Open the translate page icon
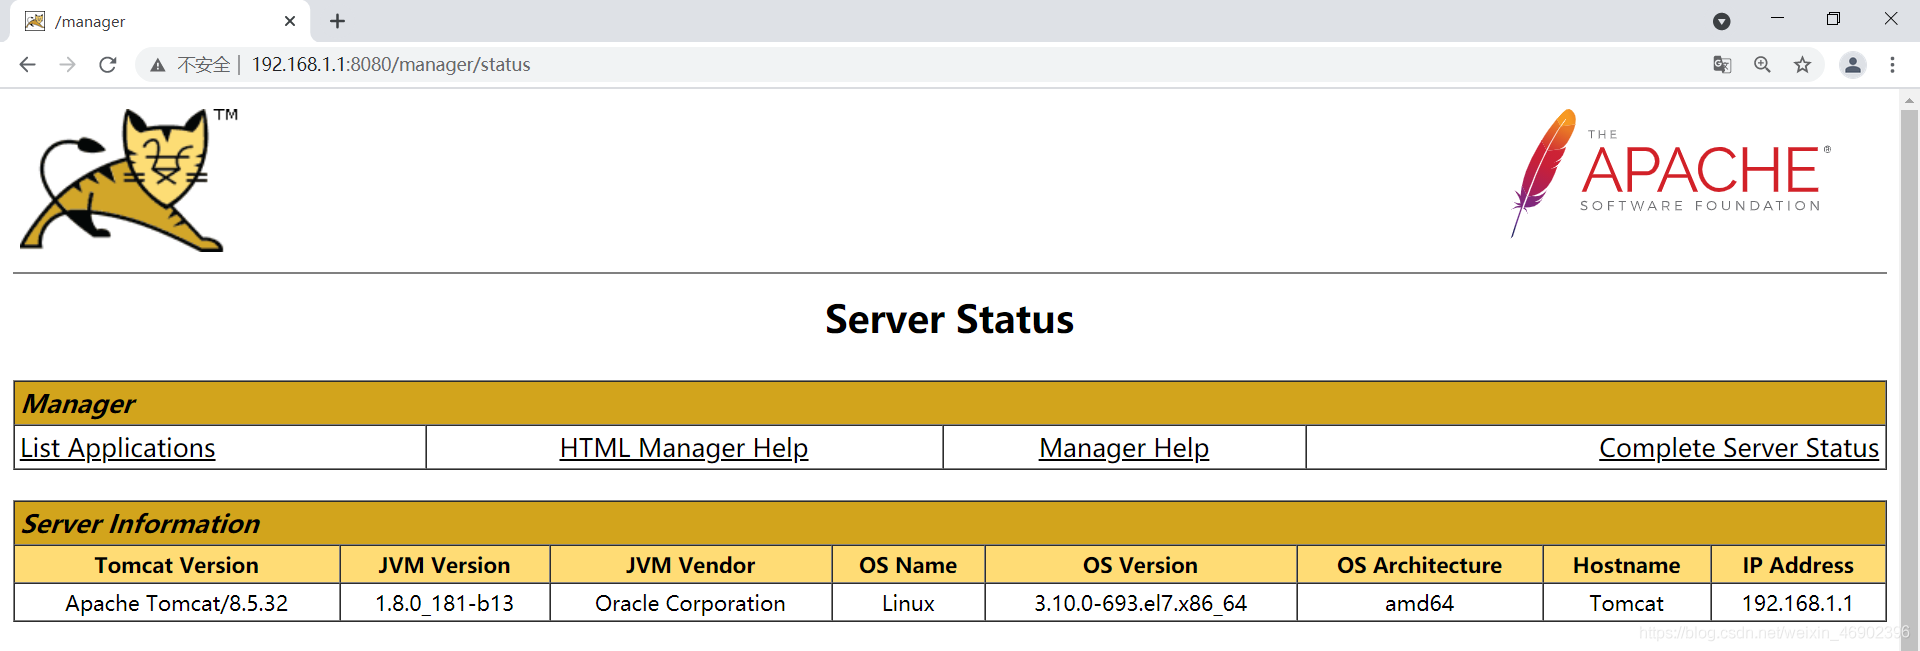 point(1722,65)
